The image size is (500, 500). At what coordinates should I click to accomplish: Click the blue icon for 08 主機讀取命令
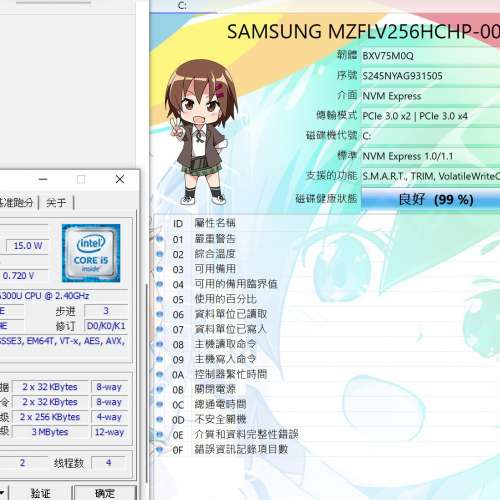click(x=160, y=344)
